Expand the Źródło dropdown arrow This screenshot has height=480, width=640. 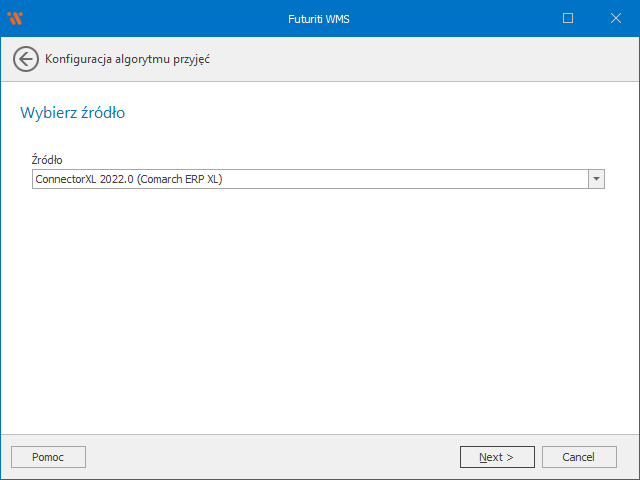[596, 179]
